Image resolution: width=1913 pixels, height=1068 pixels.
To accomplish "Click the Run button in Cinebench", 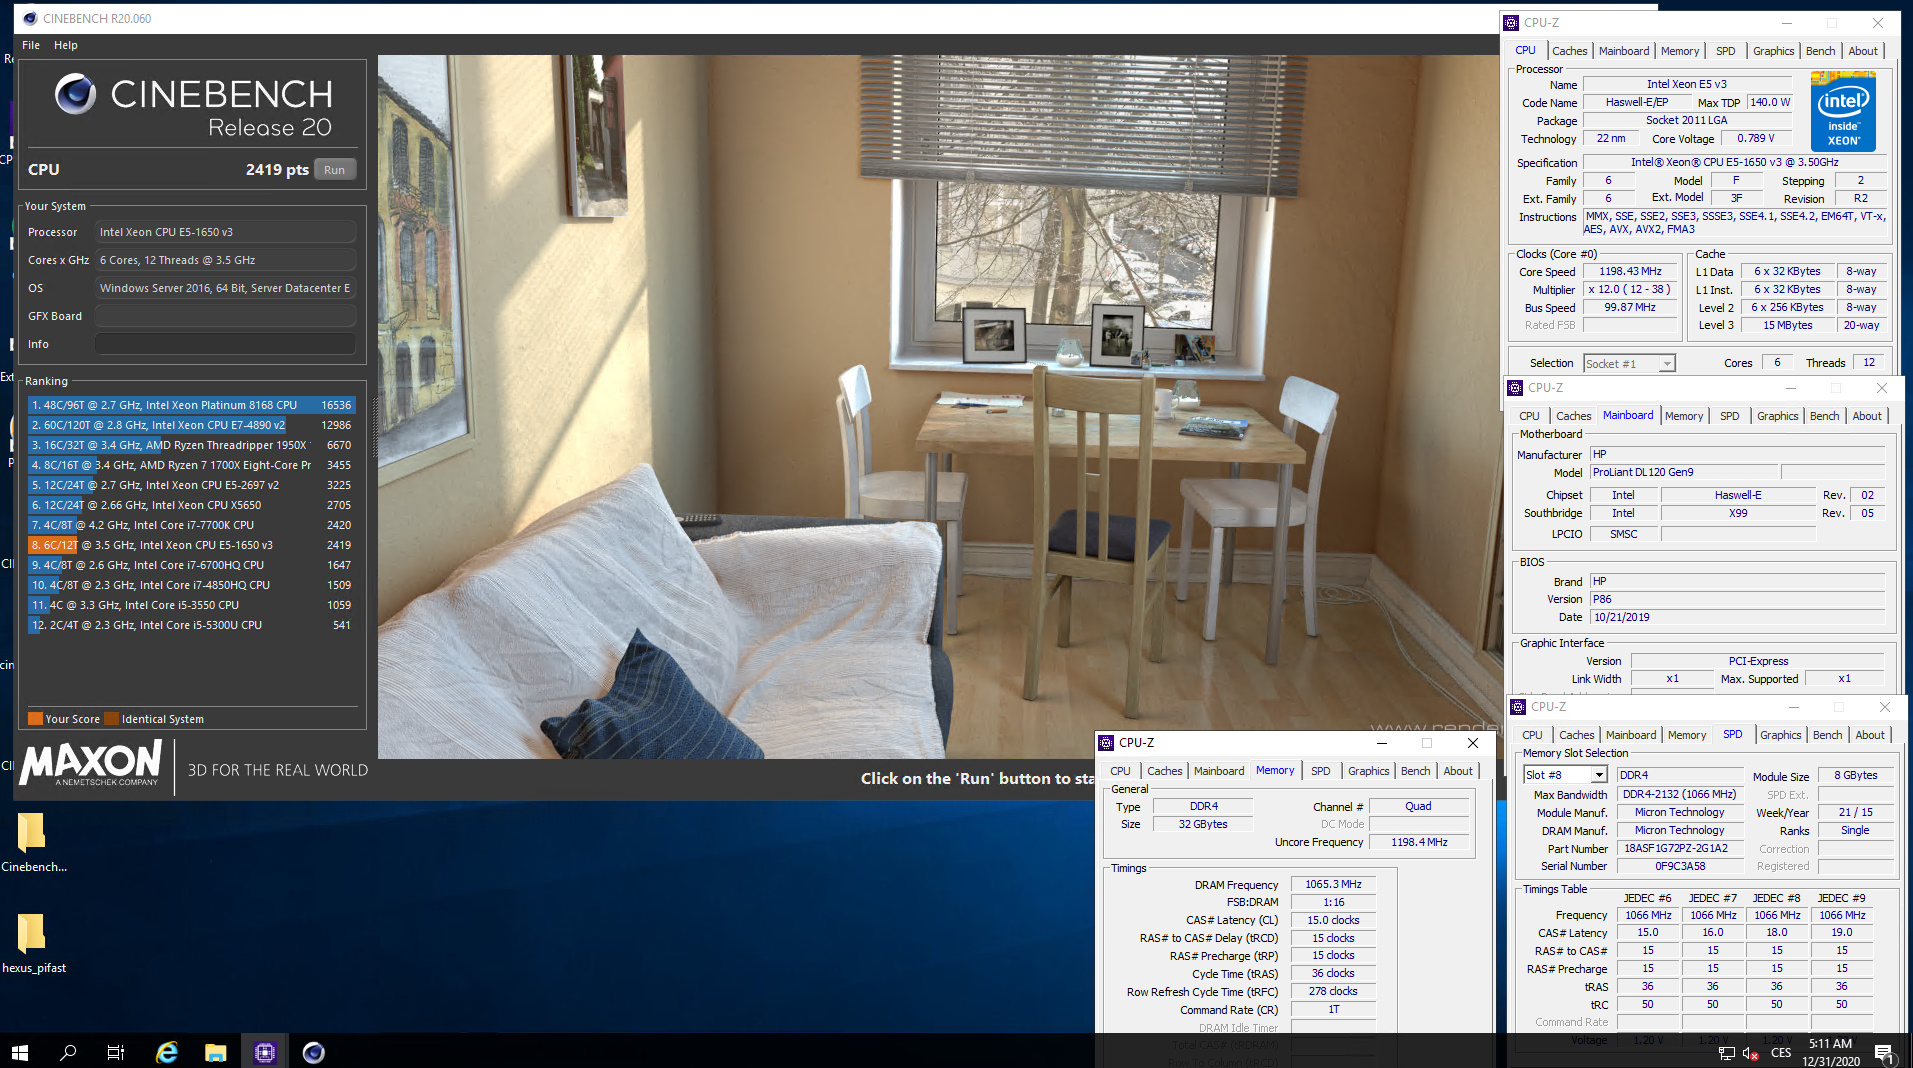I will 335,170.
